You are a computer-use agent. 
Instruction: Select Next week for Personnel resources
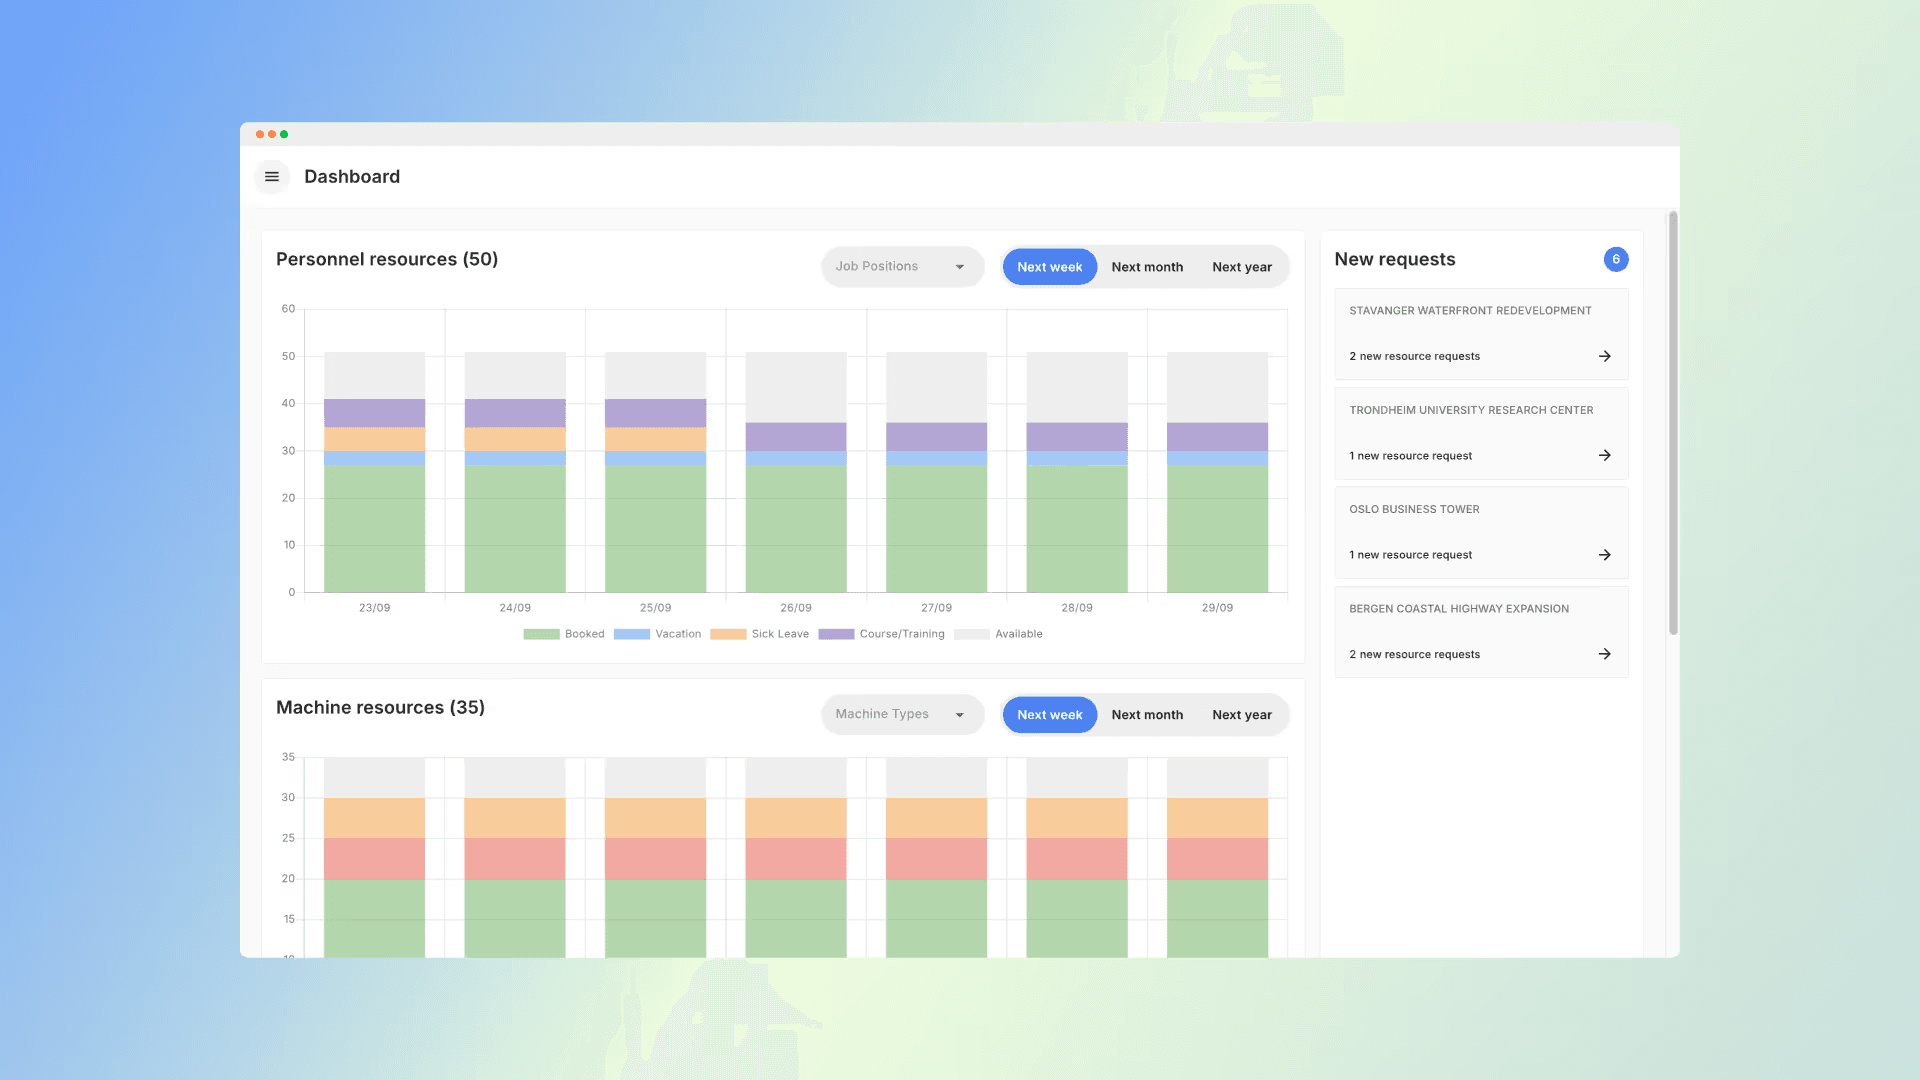[x=1050, y=267]
